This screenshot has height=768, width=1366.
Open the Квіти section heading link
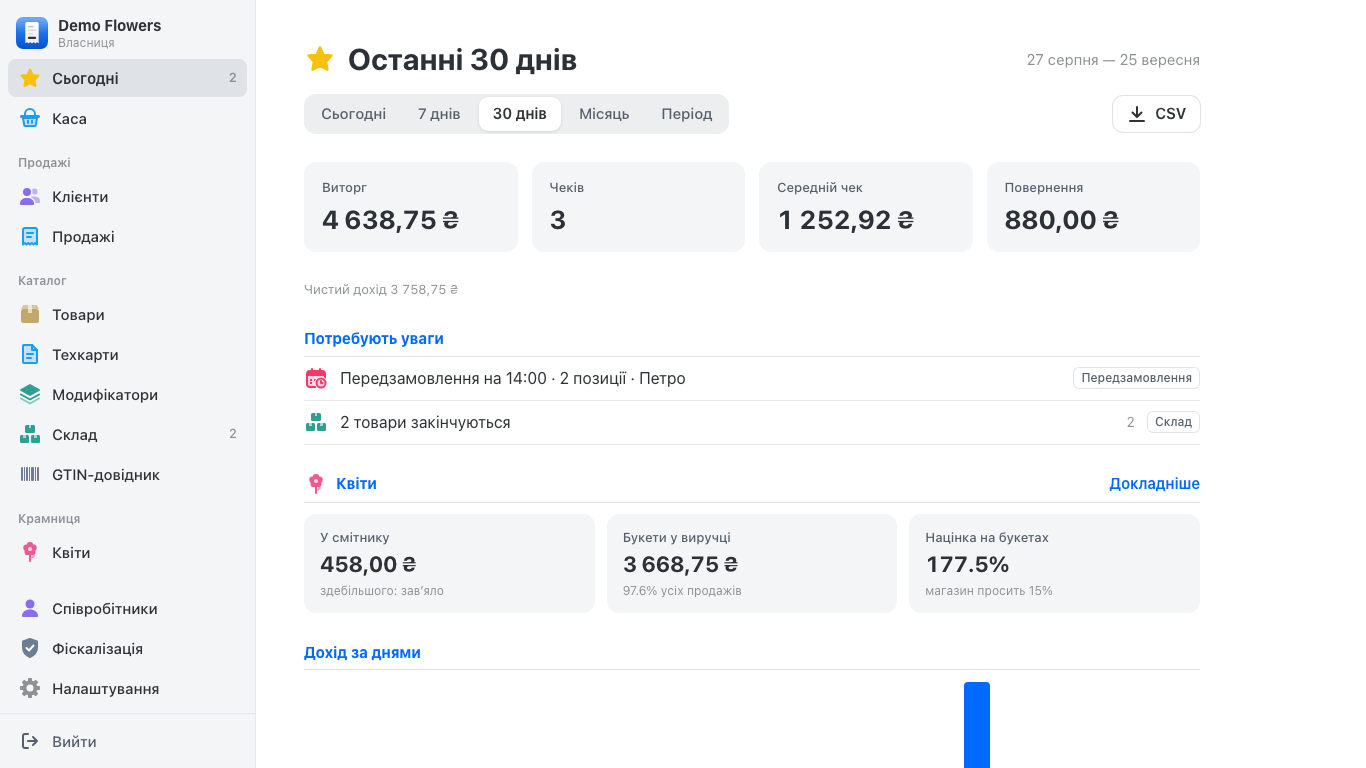click(356, 484)
